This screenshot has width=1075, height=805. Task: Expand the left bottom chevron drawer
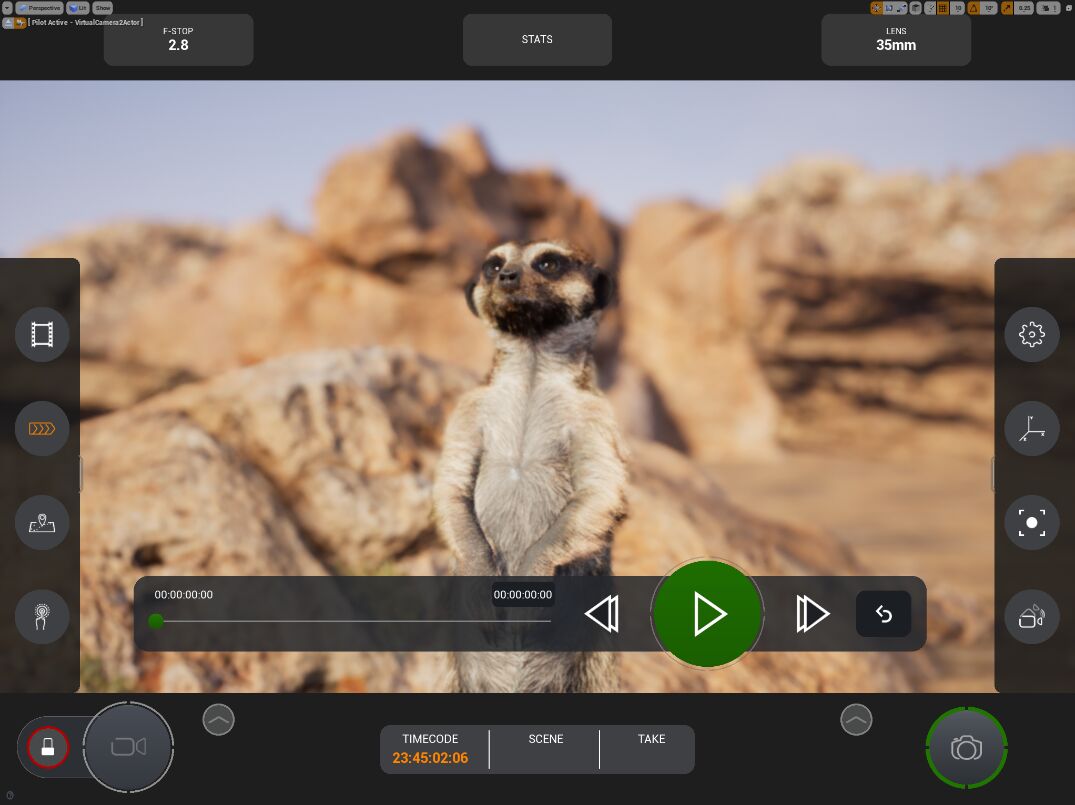point(218,719)
